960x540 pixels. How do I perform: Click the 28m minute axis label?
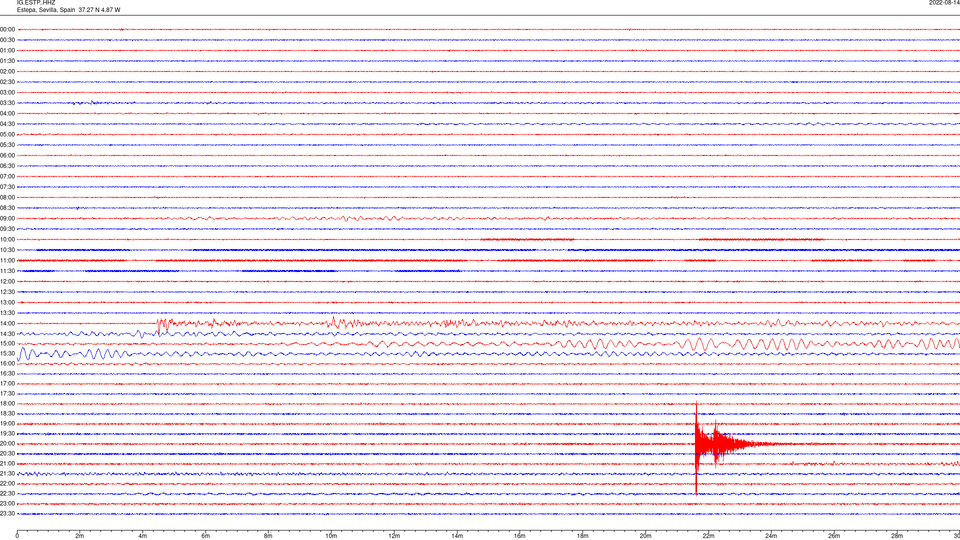(x=897, y=536)
